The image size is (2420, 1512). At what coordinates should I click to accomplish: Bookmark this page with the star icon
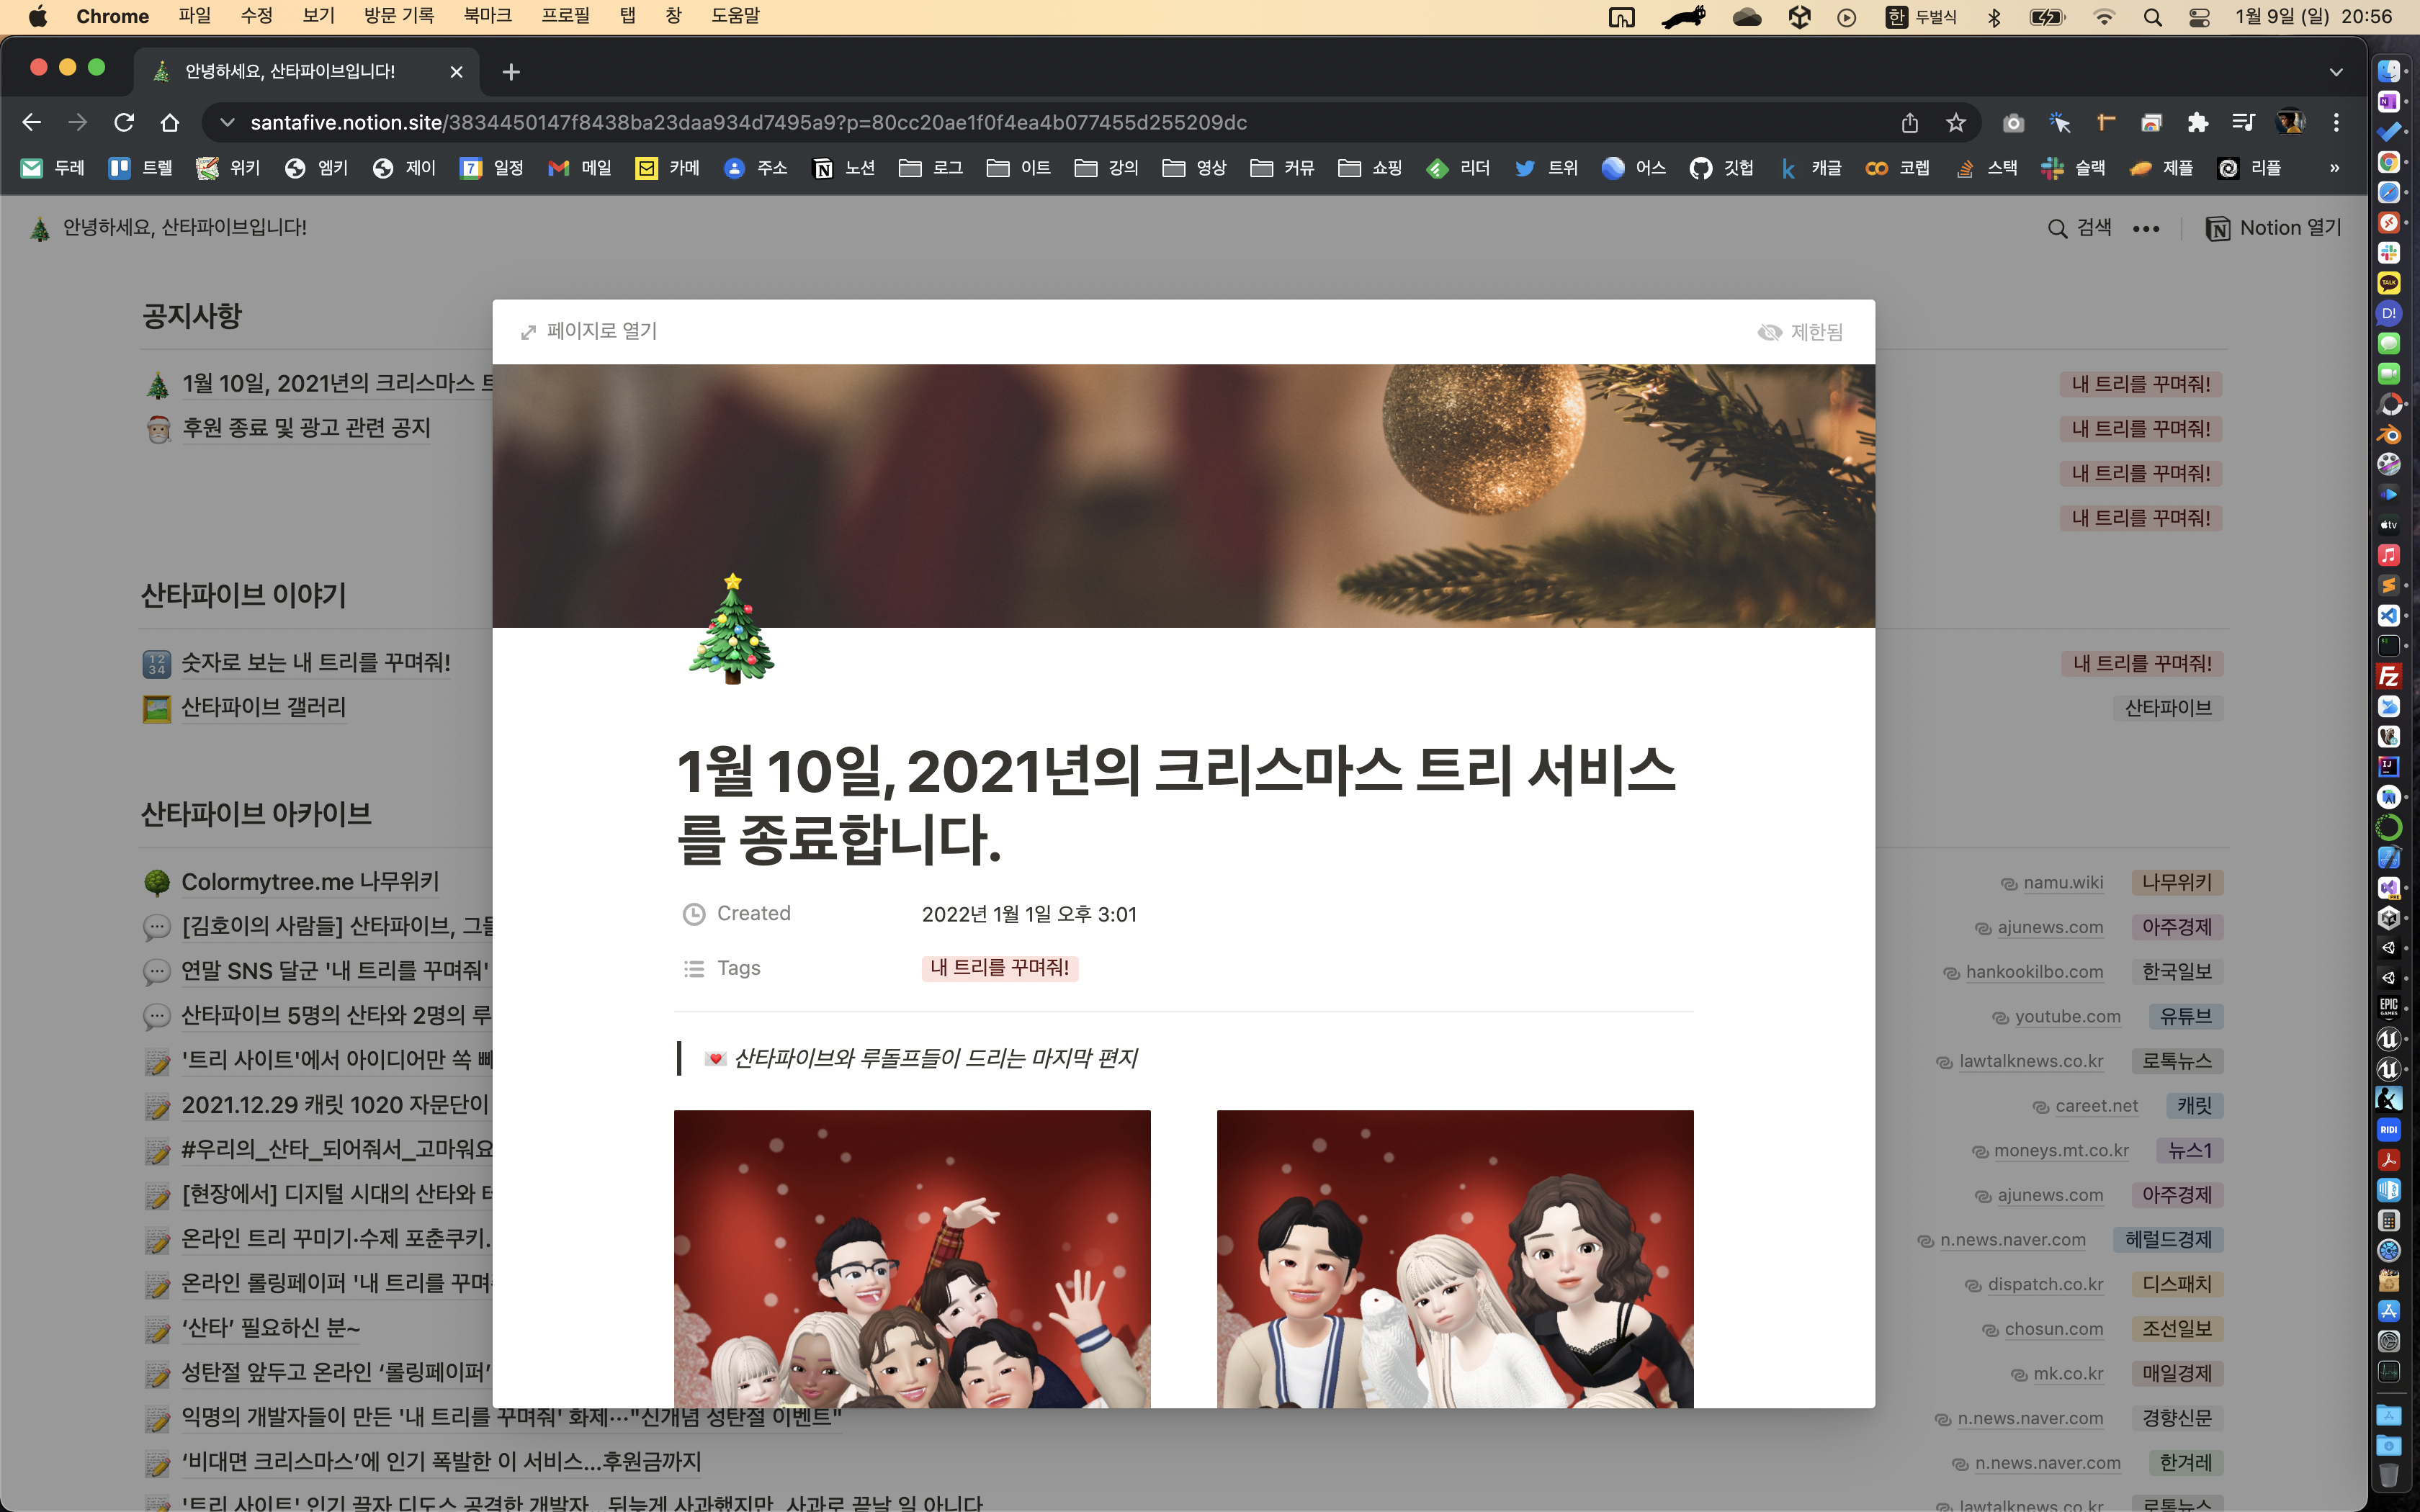coord(1956,123)
